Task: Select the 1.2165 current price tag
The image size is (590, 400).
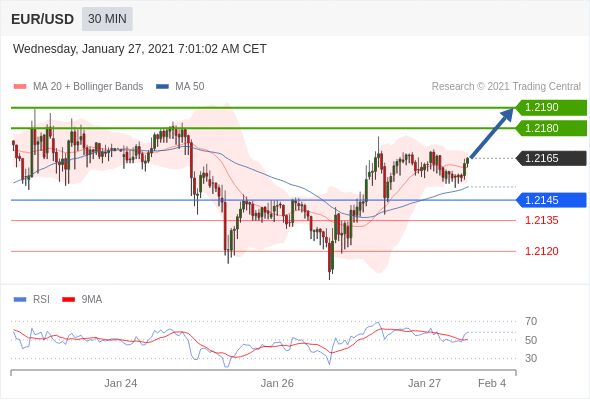Action: (x=551, y=158)
